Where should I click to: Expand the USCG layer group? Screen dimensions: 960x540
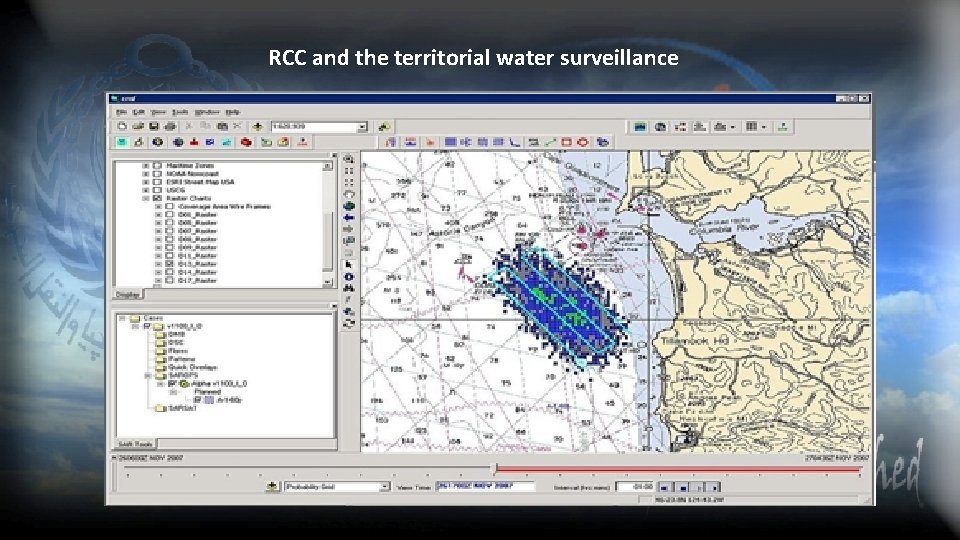146,190
